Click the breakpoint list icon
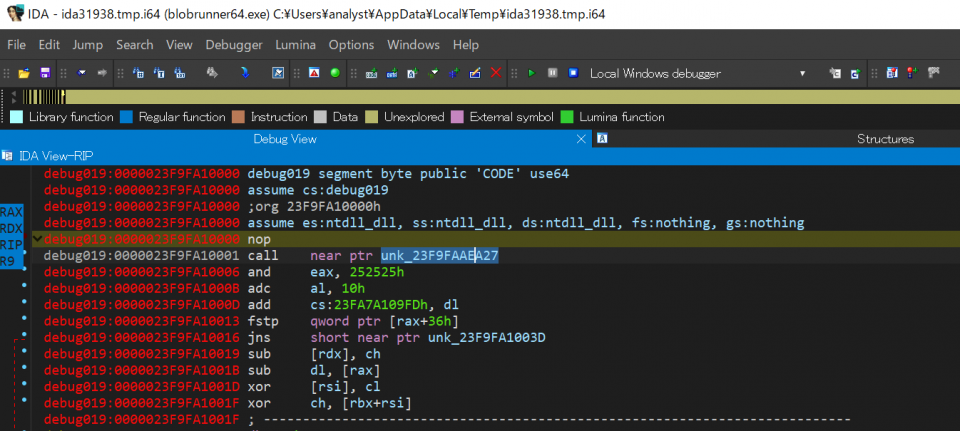Image resolution: width=960 pixels, height=431 pixels. click(892, 73)
